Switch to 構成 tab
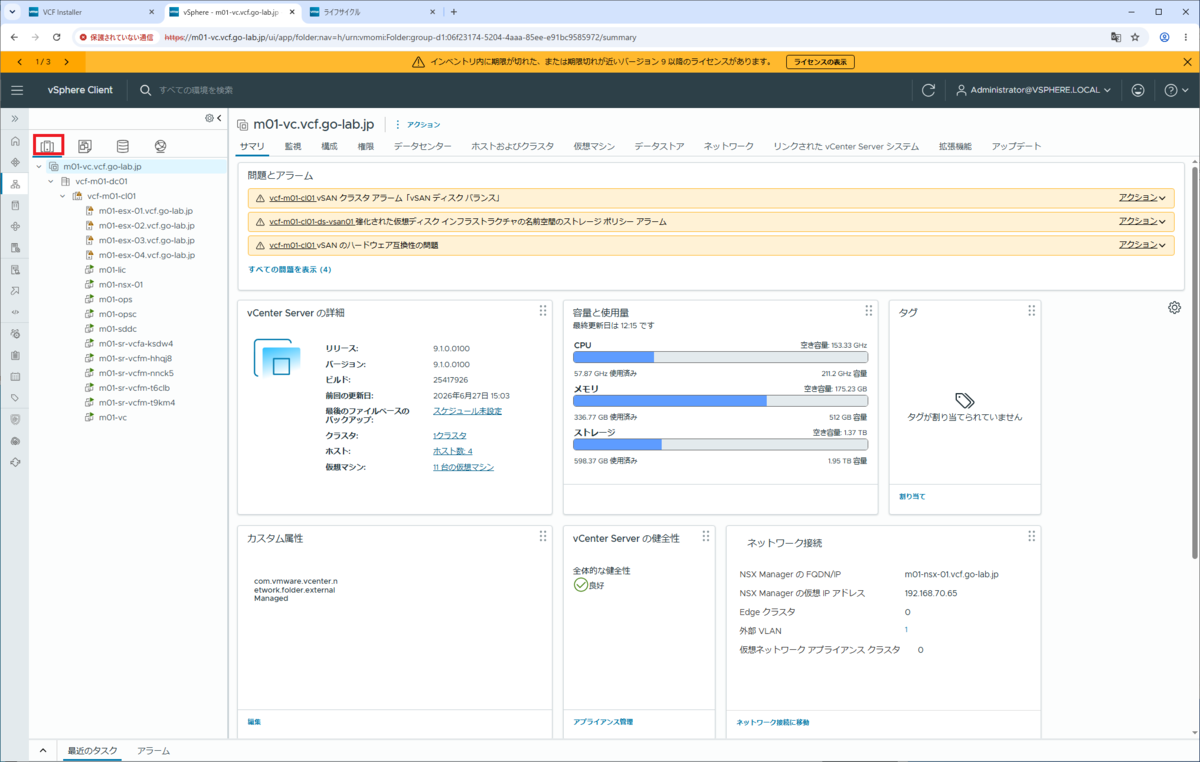 [x=330, y=146]
